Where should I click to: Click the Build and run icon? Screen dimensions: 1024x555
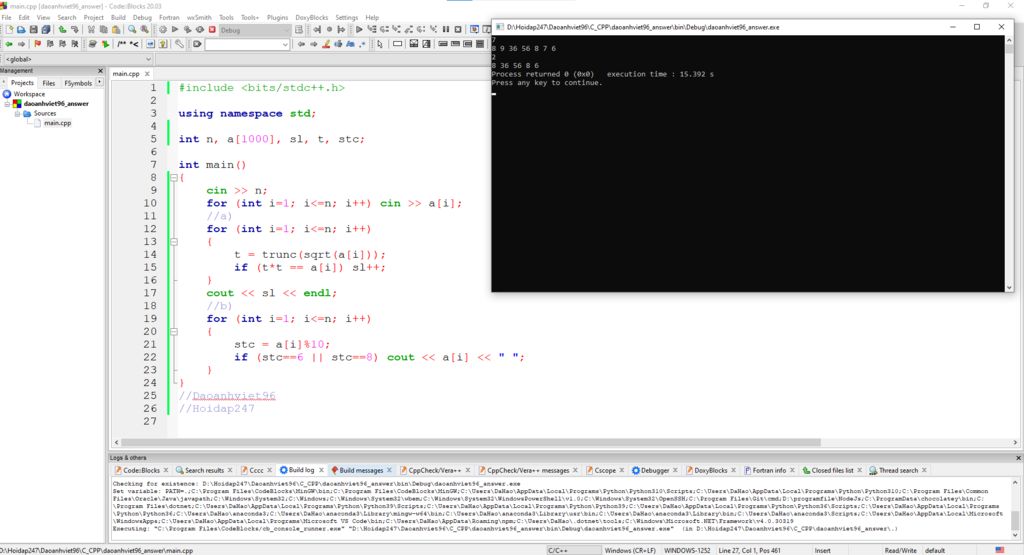(x=187, y=29)
